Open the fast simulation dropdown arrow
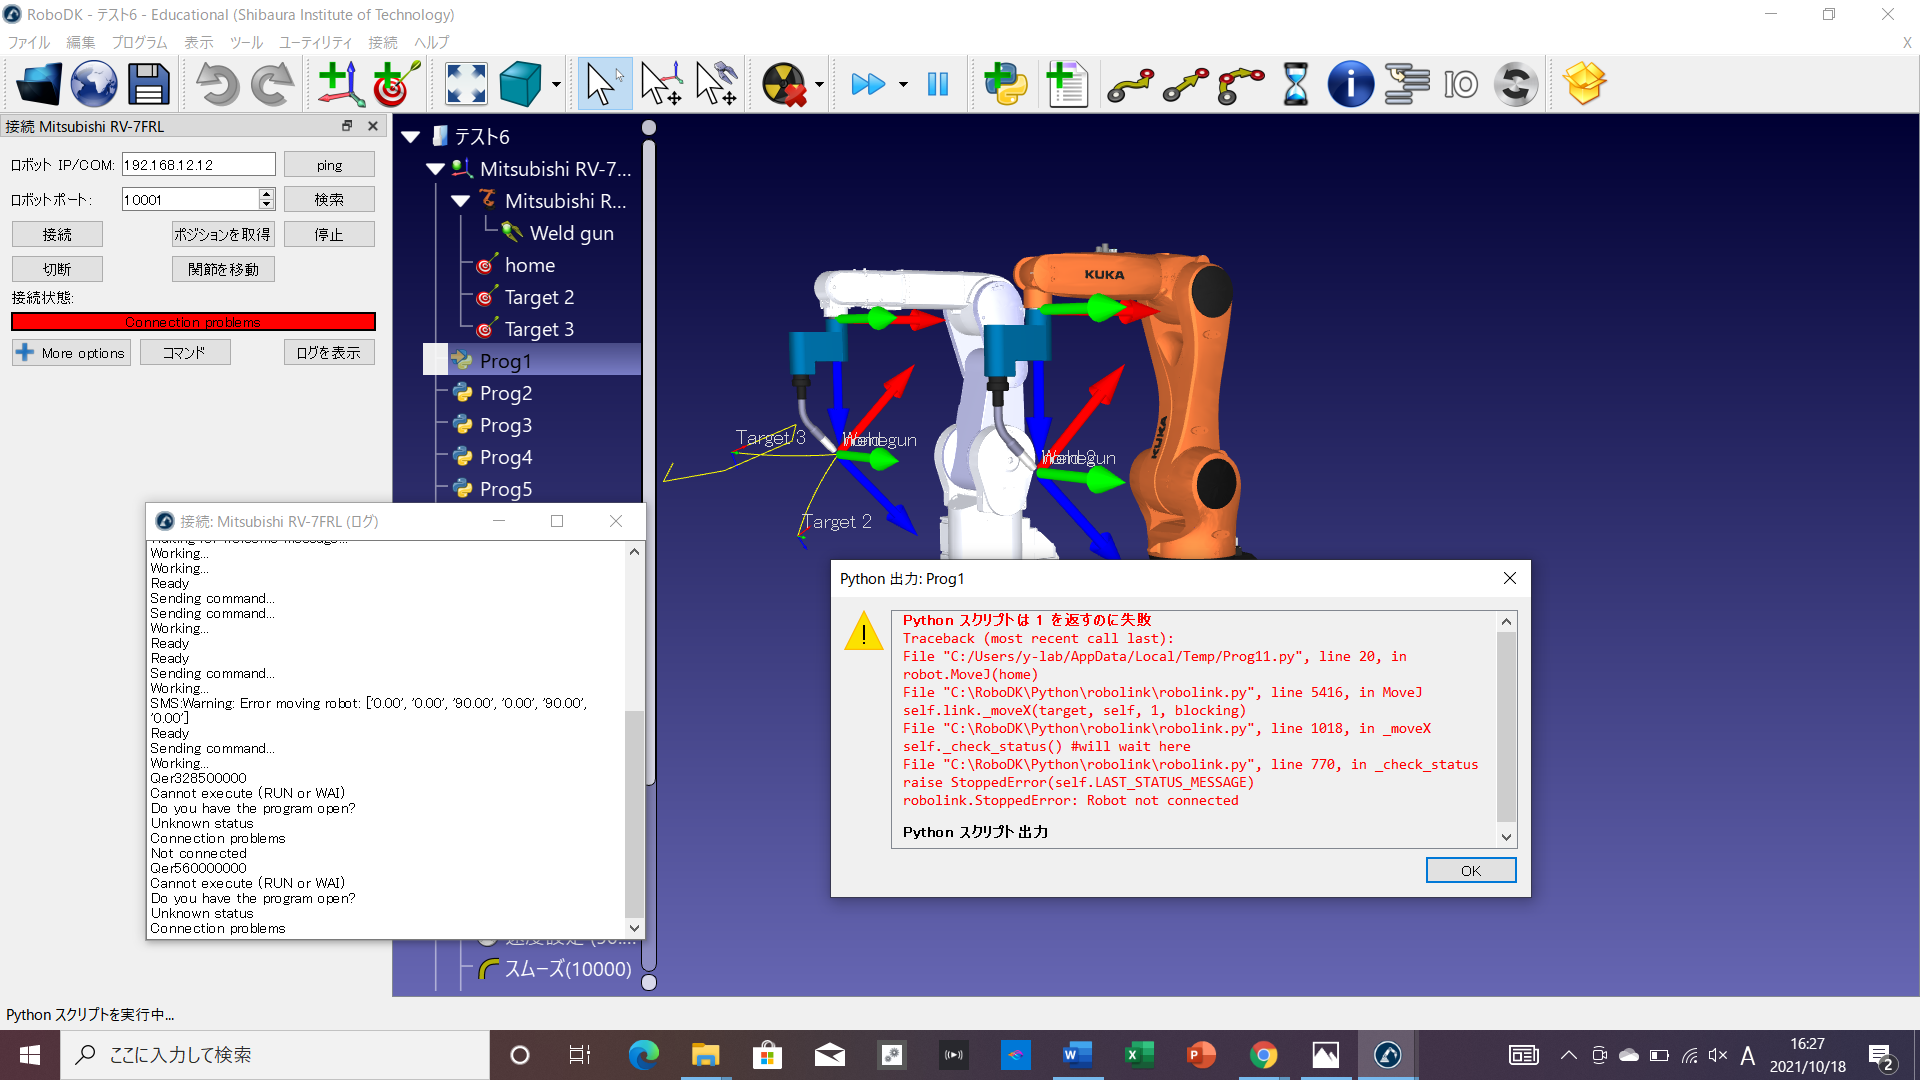 (x=903, y=85)
